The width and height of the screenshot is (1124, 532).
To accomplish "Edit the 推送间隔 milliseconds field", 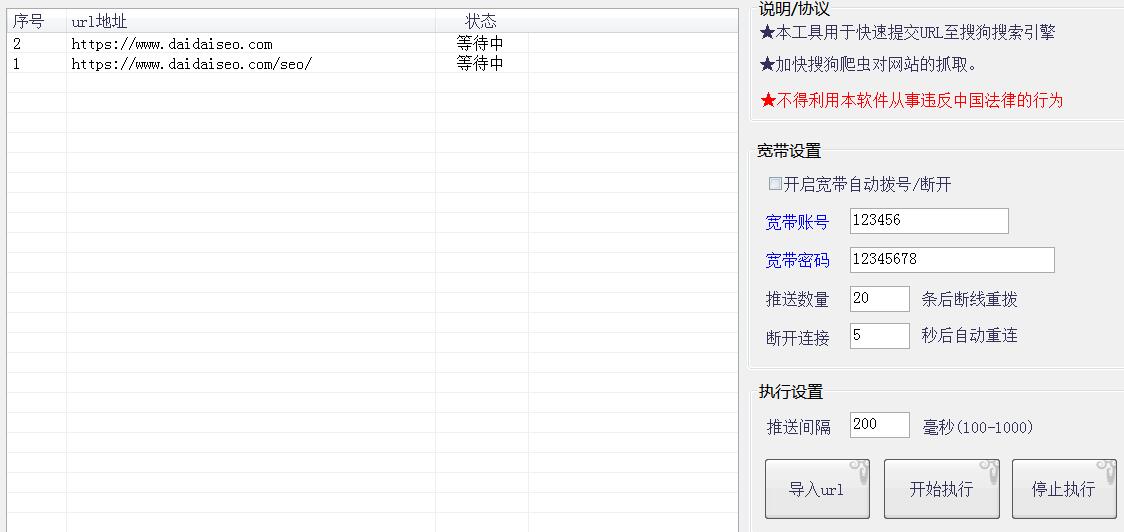I will 880,425.
